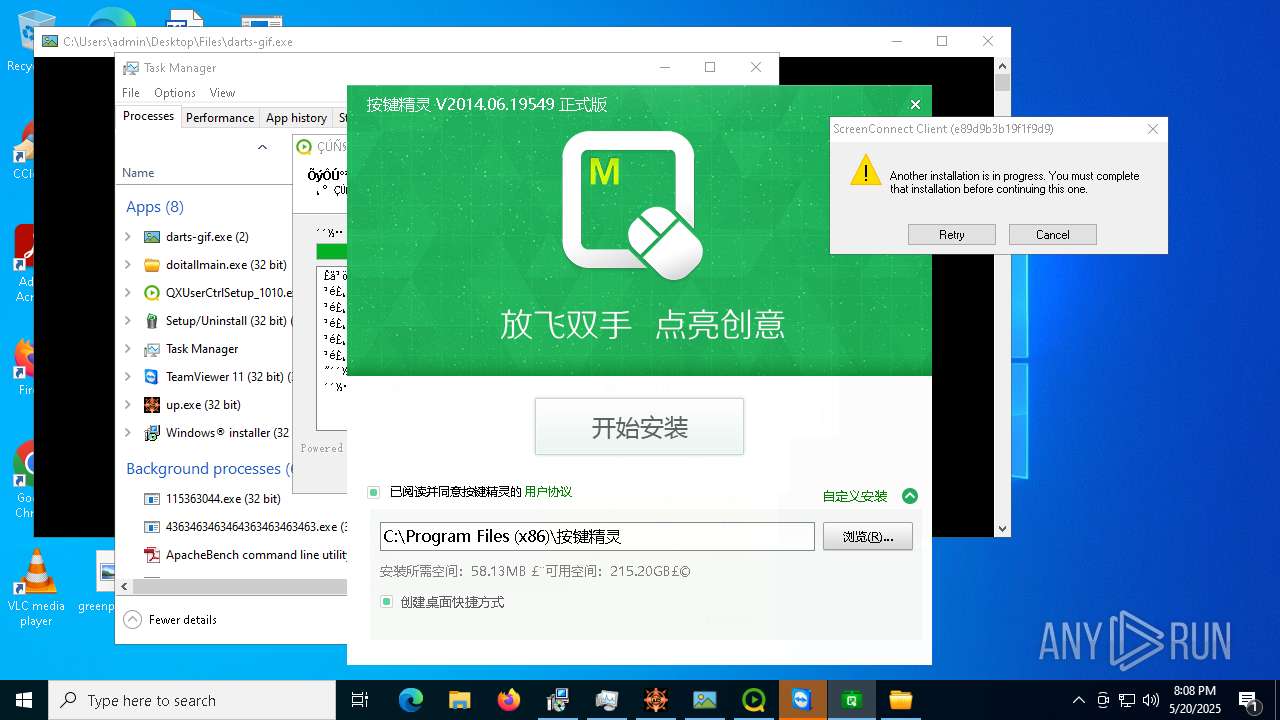Image resolution: width=1280 pixels, height=720 pixels.
Task: Open the green user agreement link
Action: tap(548, 492)
